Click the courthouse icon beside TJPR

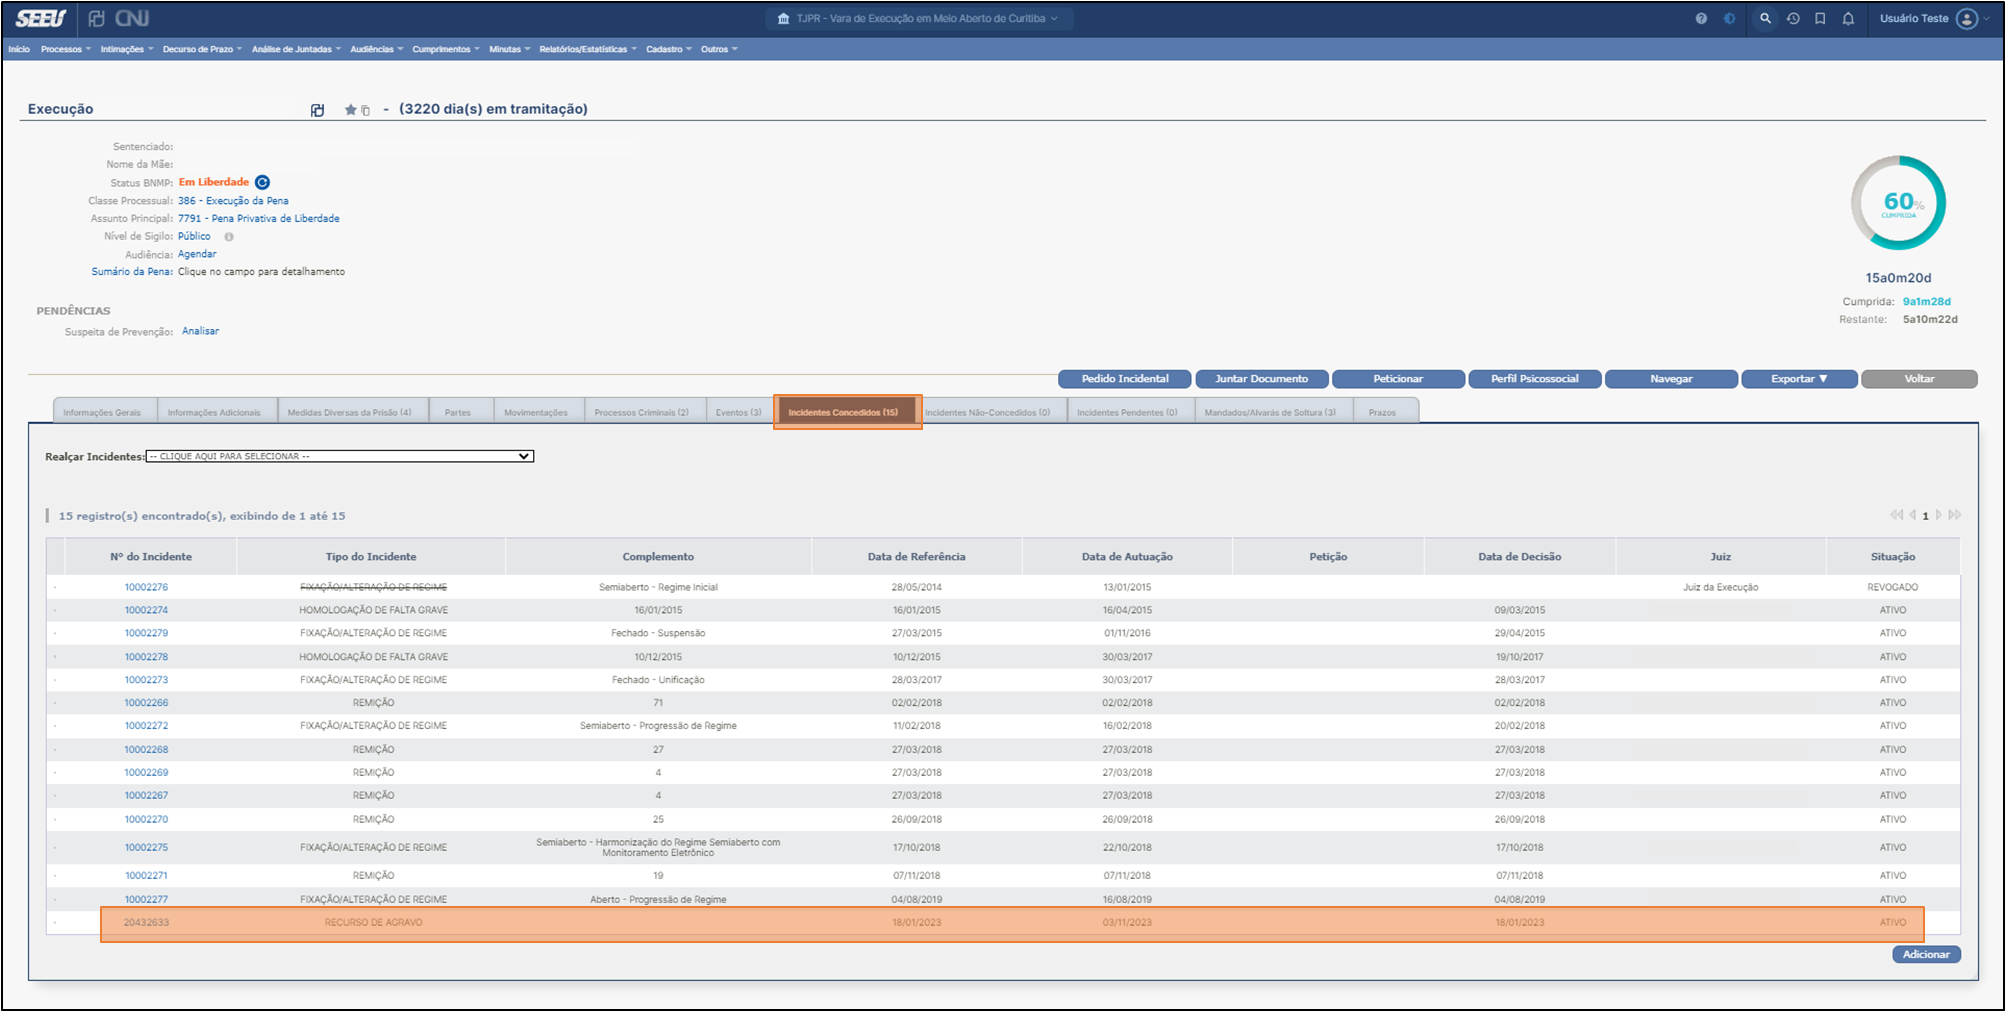[783, 18]
